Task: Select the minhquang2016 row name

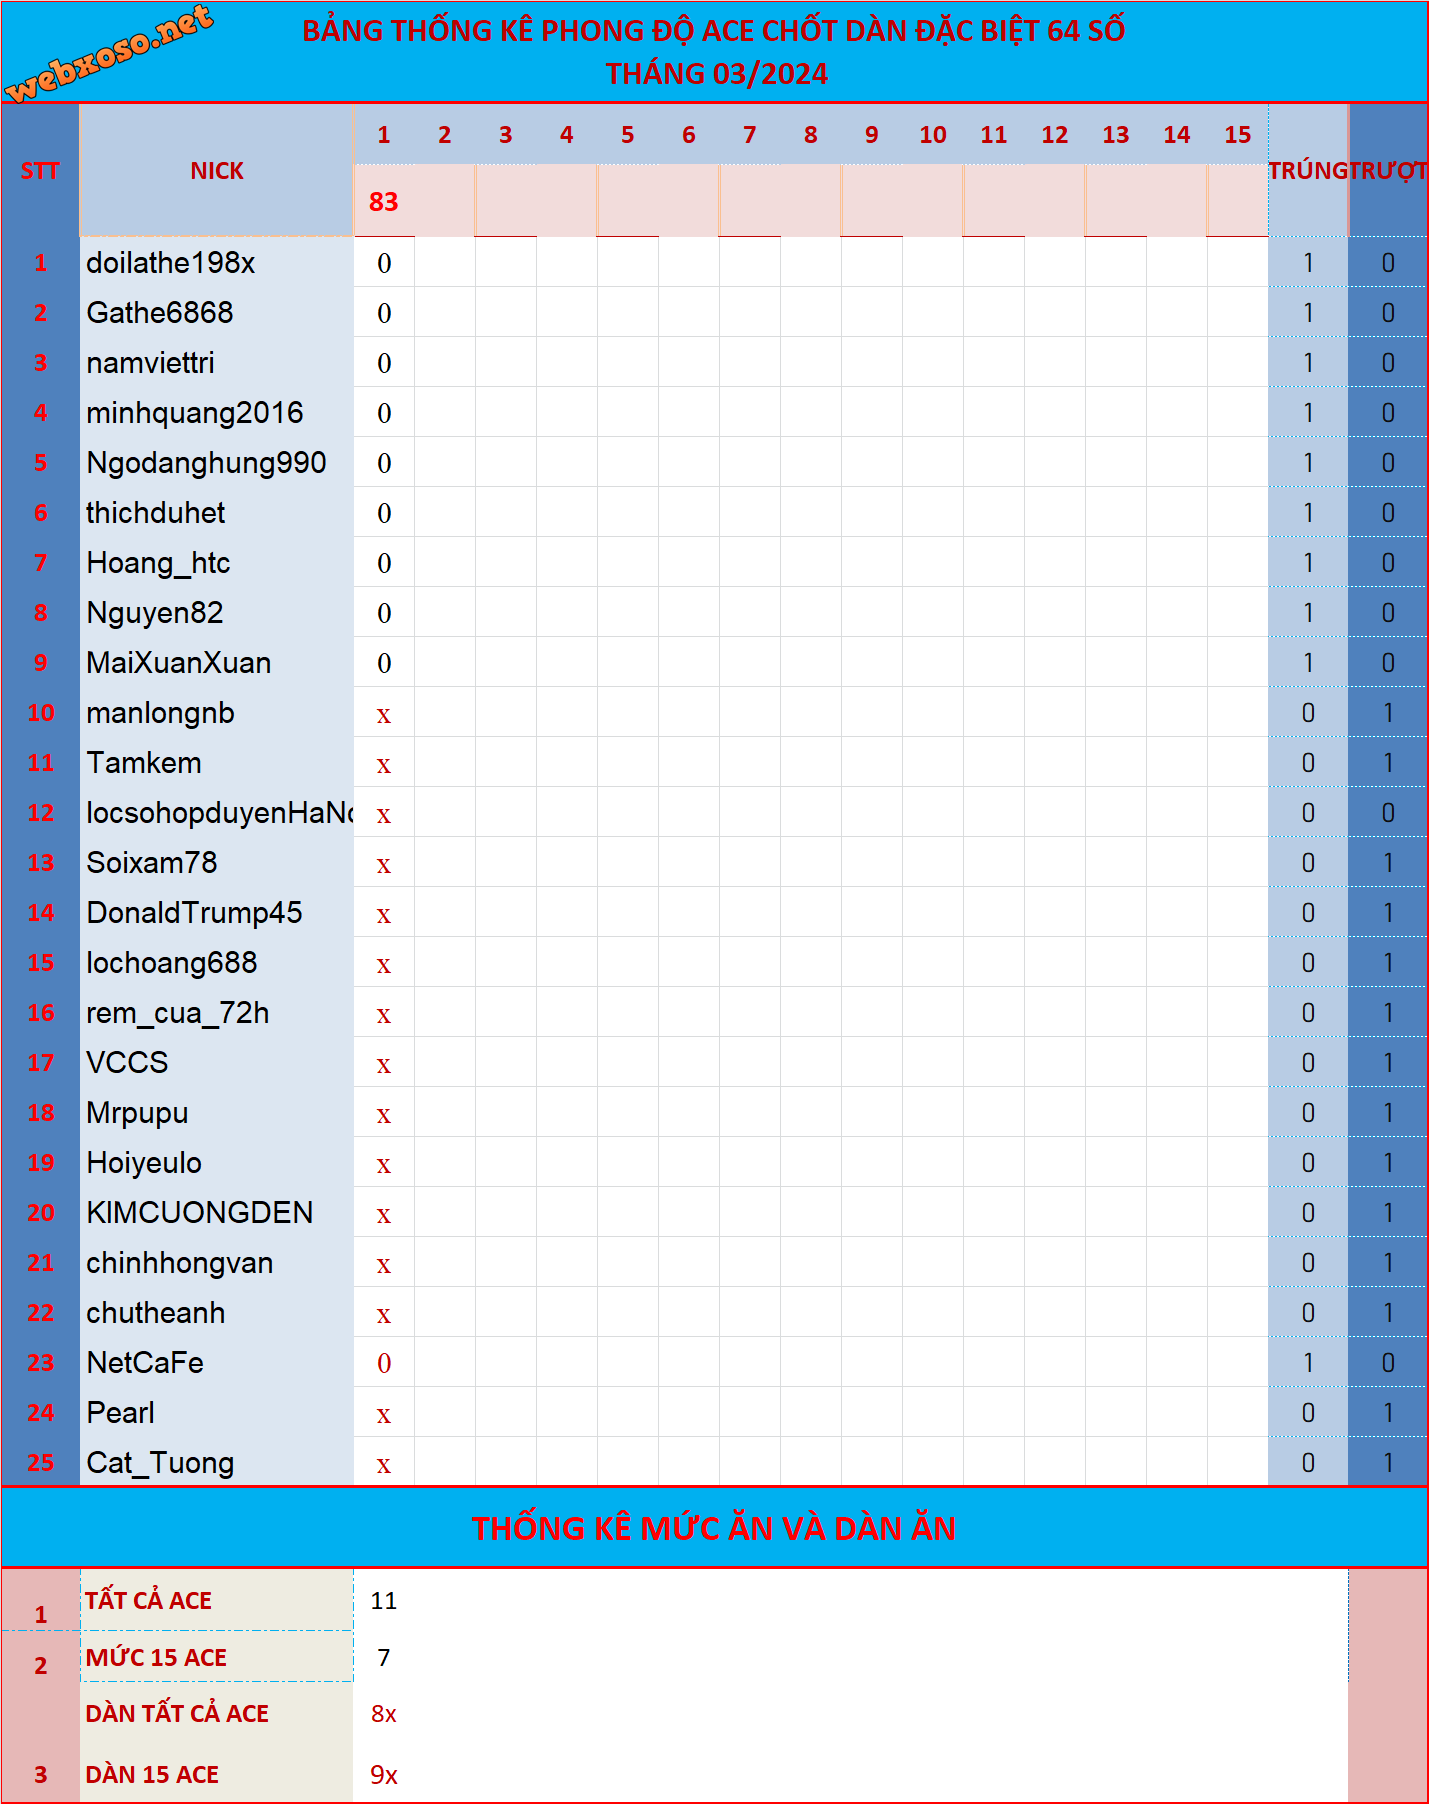Action: tap(195, 413)
